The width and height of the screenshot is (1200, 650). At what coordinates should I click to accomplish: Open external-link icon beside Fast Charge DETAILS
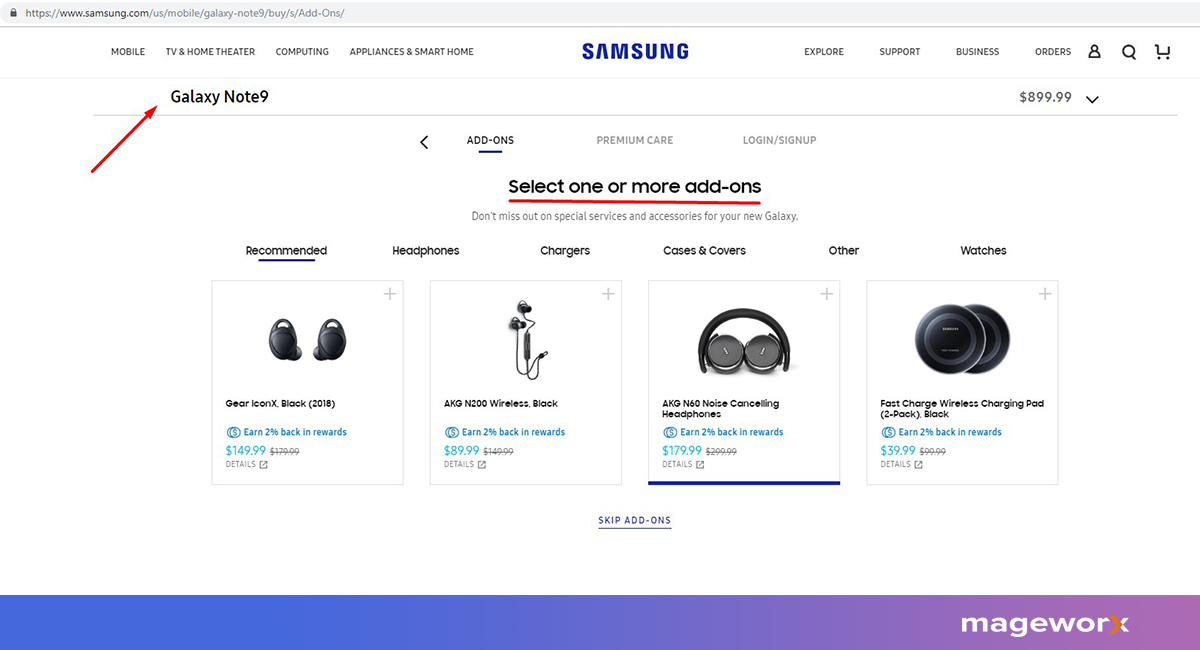[x=918, y=464]
